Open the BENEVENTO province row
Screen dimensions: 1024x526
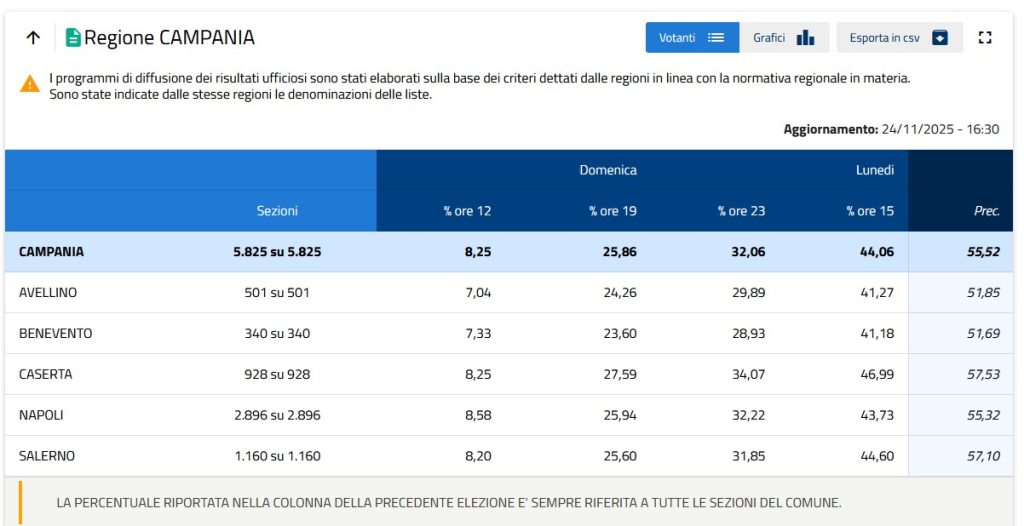click(55, 334)
